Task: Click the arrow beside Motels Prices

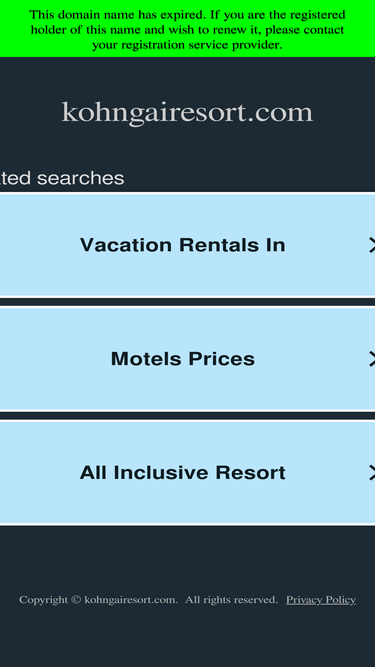Action: [372, 359]
